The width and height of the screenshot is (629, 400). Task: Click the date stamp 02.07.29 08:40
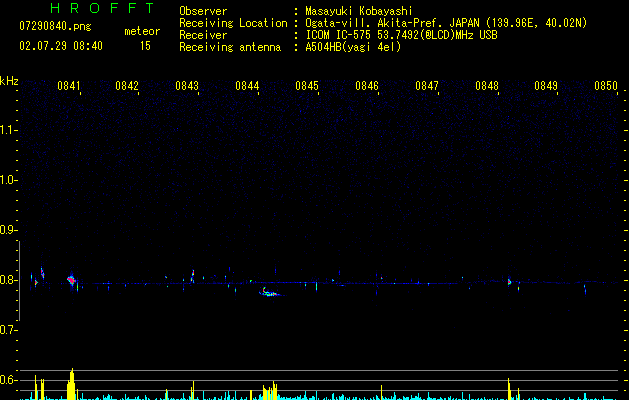(61, 46)
